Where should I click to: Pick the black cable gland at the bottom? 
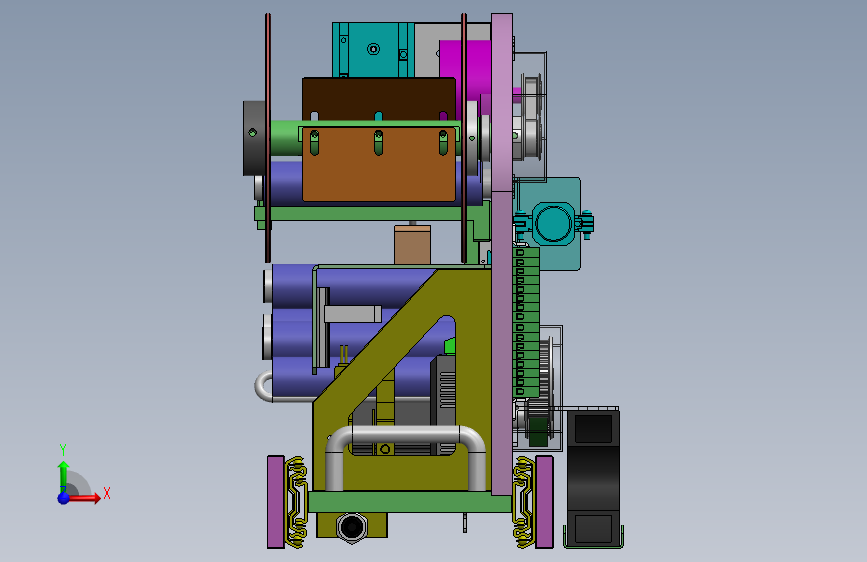pos(352,527)
